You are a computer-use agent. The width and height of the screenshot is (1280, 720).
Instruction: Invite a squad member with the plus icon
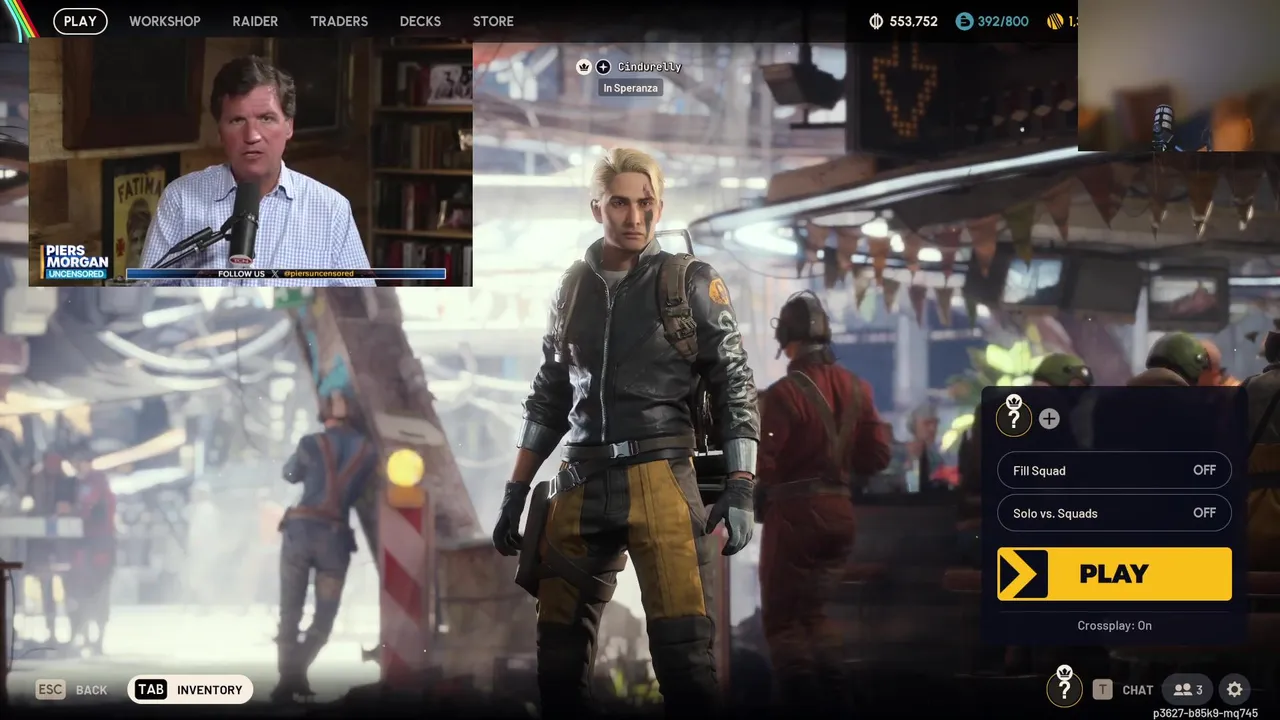pos(1049,419)
